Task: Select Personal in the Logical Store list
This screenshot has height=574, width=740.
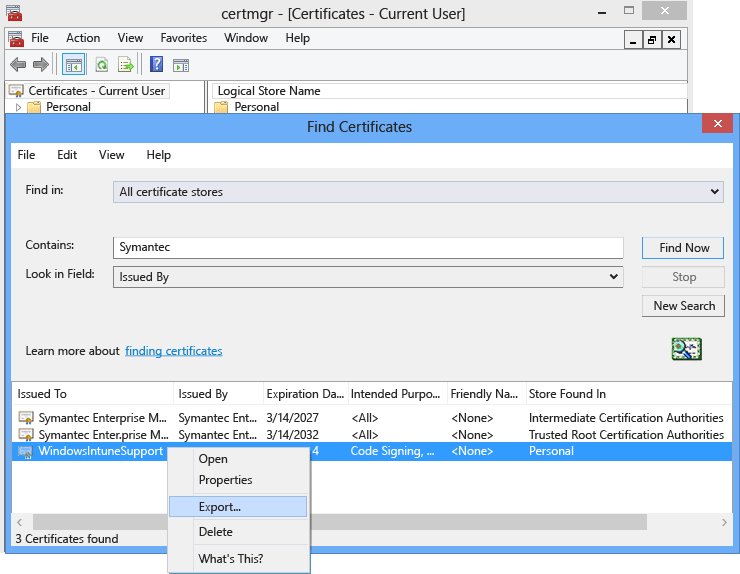Action: 256,107
